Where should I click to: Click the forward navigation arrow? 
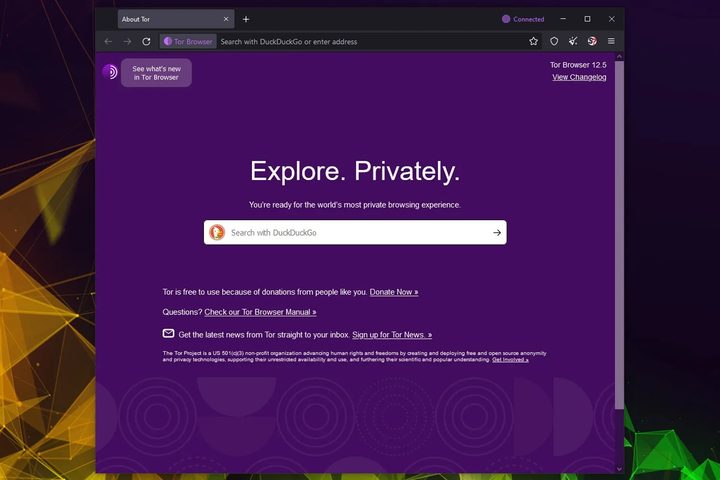click(x=127, y=41)
